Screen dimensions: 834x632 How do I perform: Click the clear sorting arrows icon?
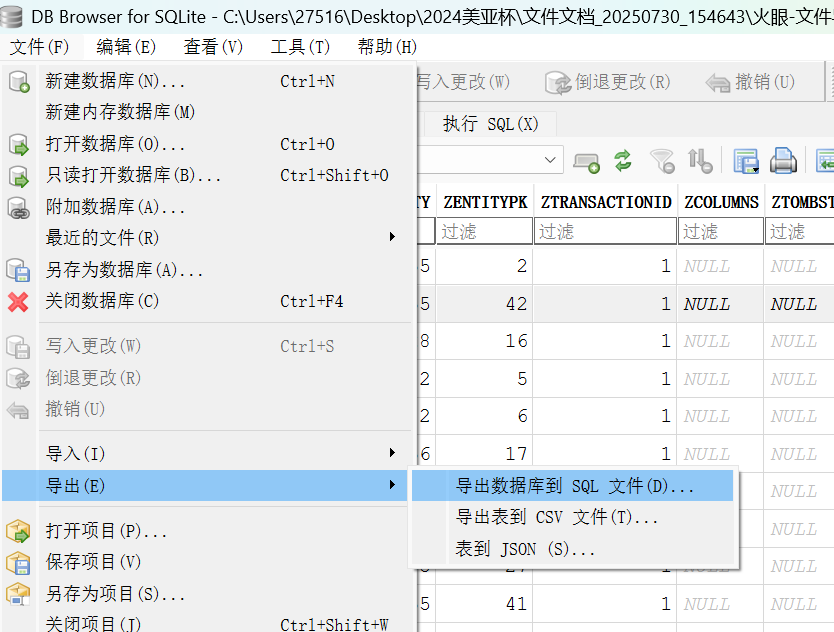click(x=699, y=161)
